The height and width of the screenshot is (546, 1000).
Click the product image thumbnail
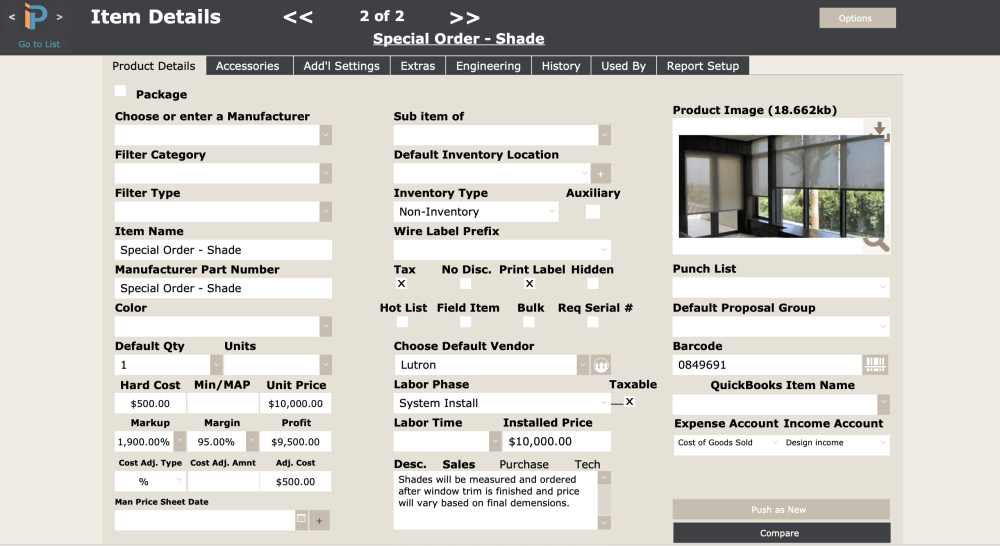click(x=781, y=186)
